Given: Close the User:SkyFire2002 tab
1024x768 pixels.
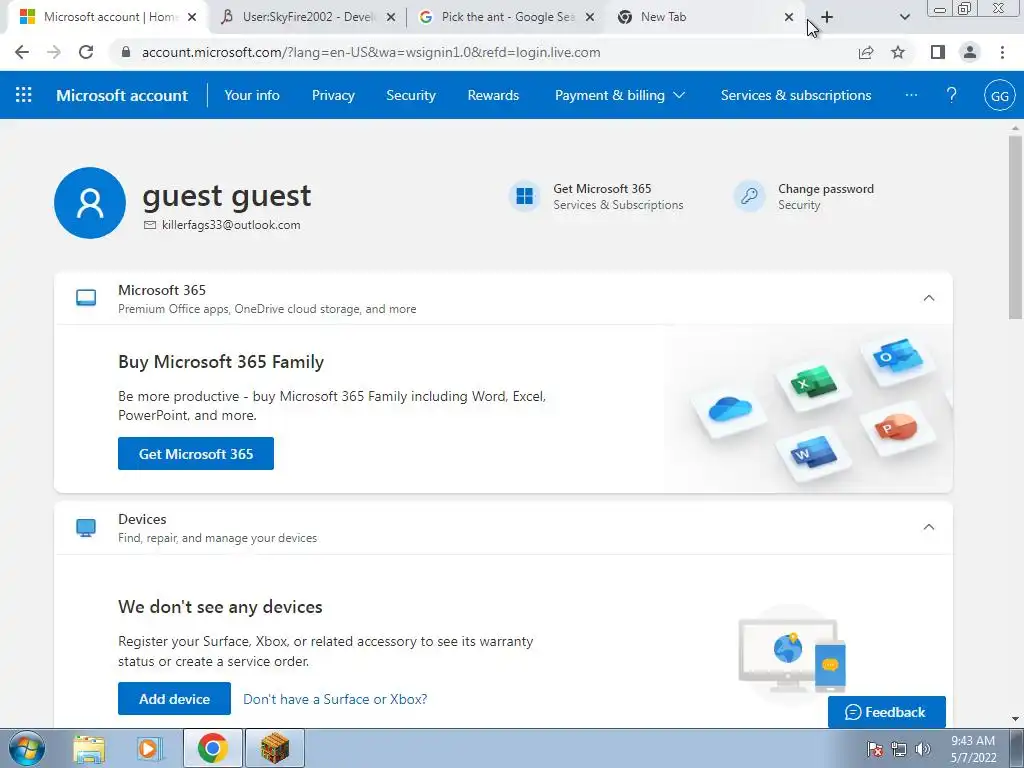Looking at the screenshot, I should tap(391, 17).
